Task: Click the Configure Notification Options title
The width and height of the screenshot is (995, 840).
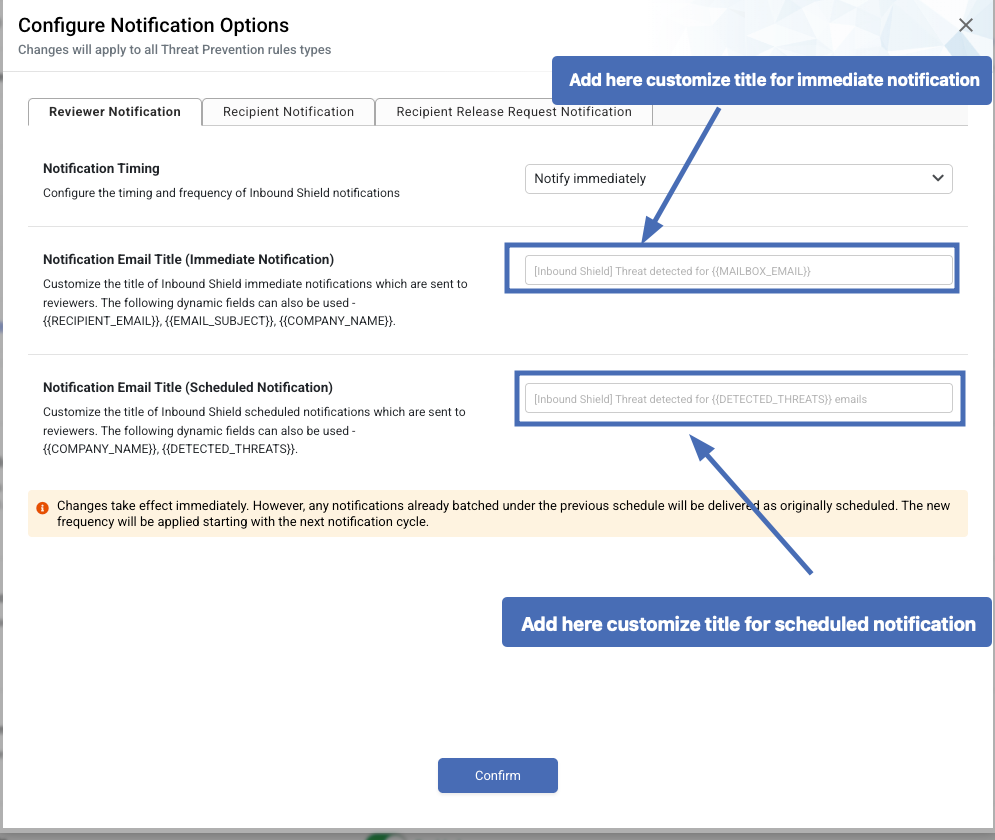Action: click(153, 25)
